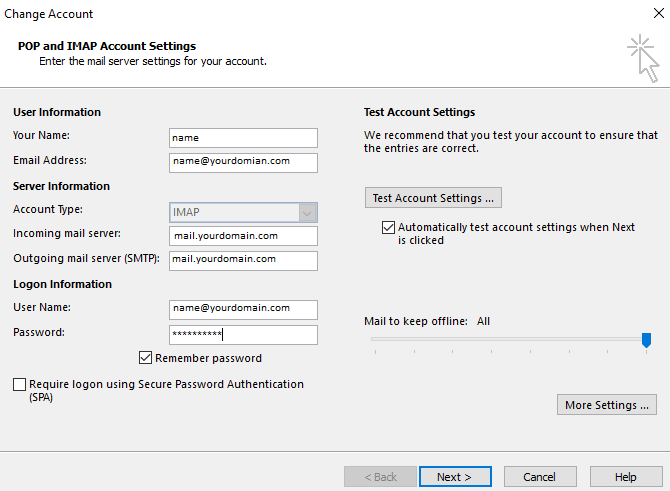Click the 'Mail to keep offline:' label
670x491 pixels.
click(x=416, y=321)
